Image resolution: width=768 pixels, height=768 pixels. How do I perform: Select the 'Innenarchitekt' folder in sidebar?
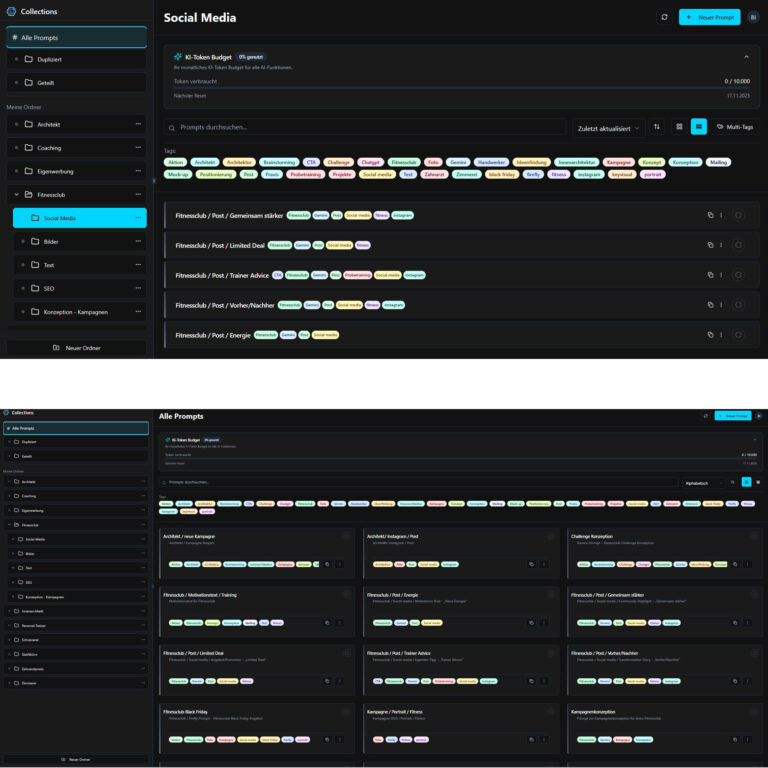pos(33,611)
